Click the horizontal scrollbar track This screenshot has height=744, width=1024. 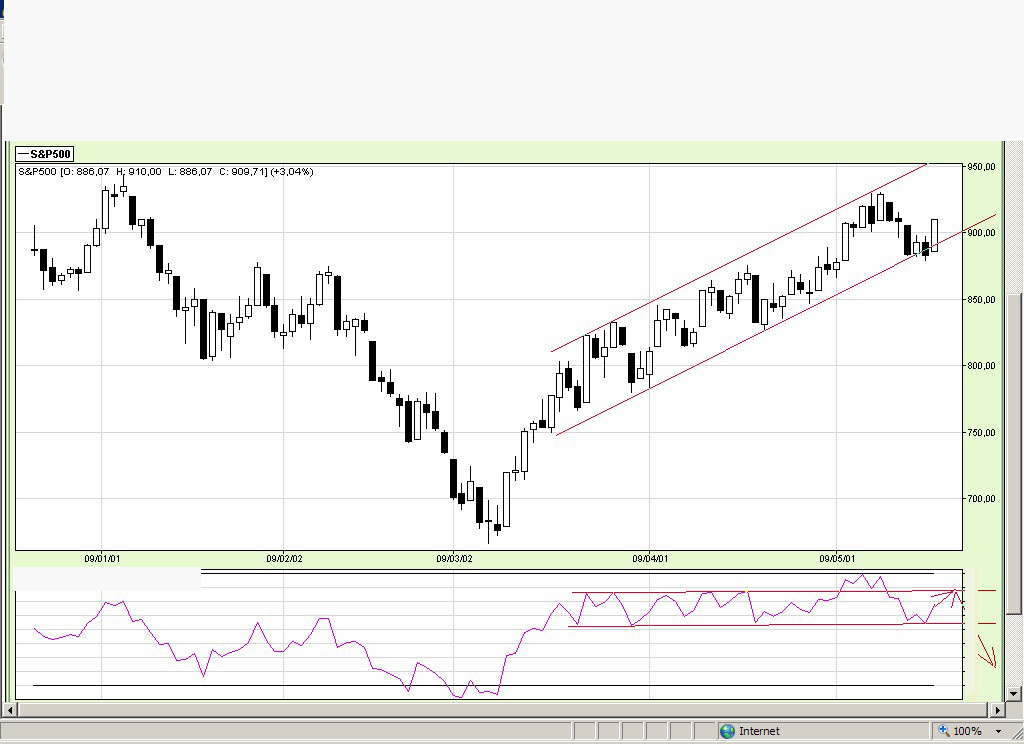tap(503, 709)
